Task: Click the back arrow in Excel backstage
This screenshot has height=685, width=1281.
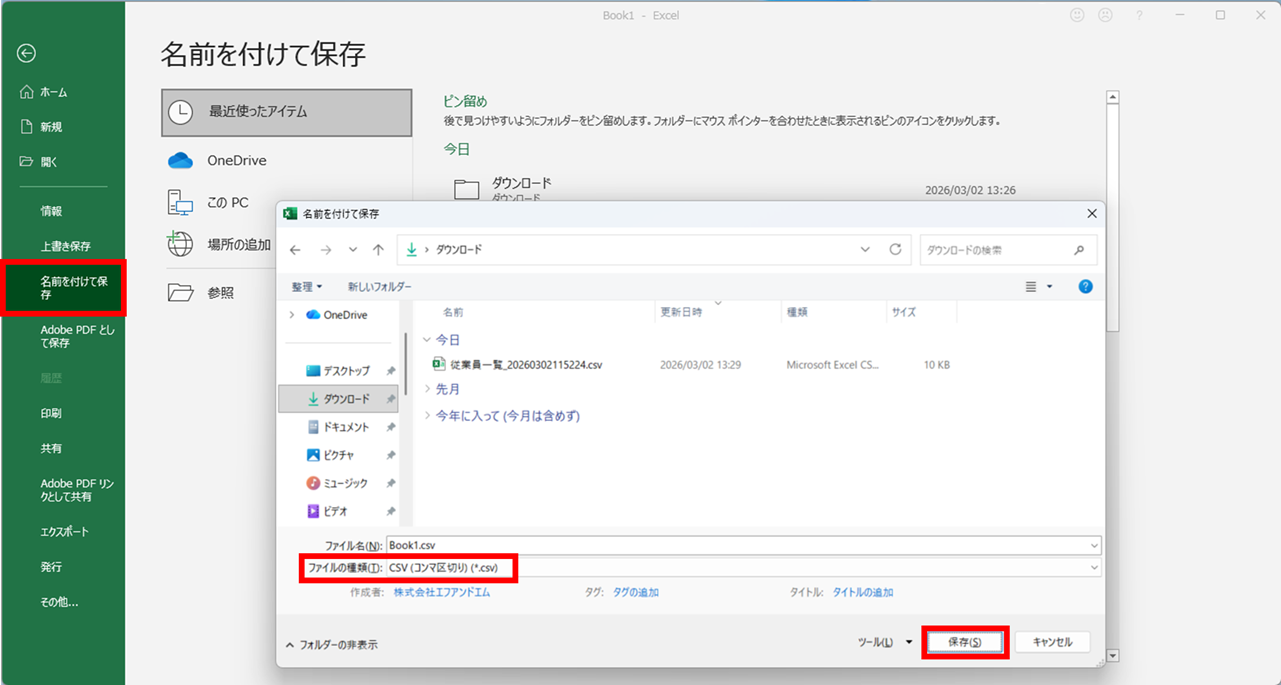Action: coord(27,54)
